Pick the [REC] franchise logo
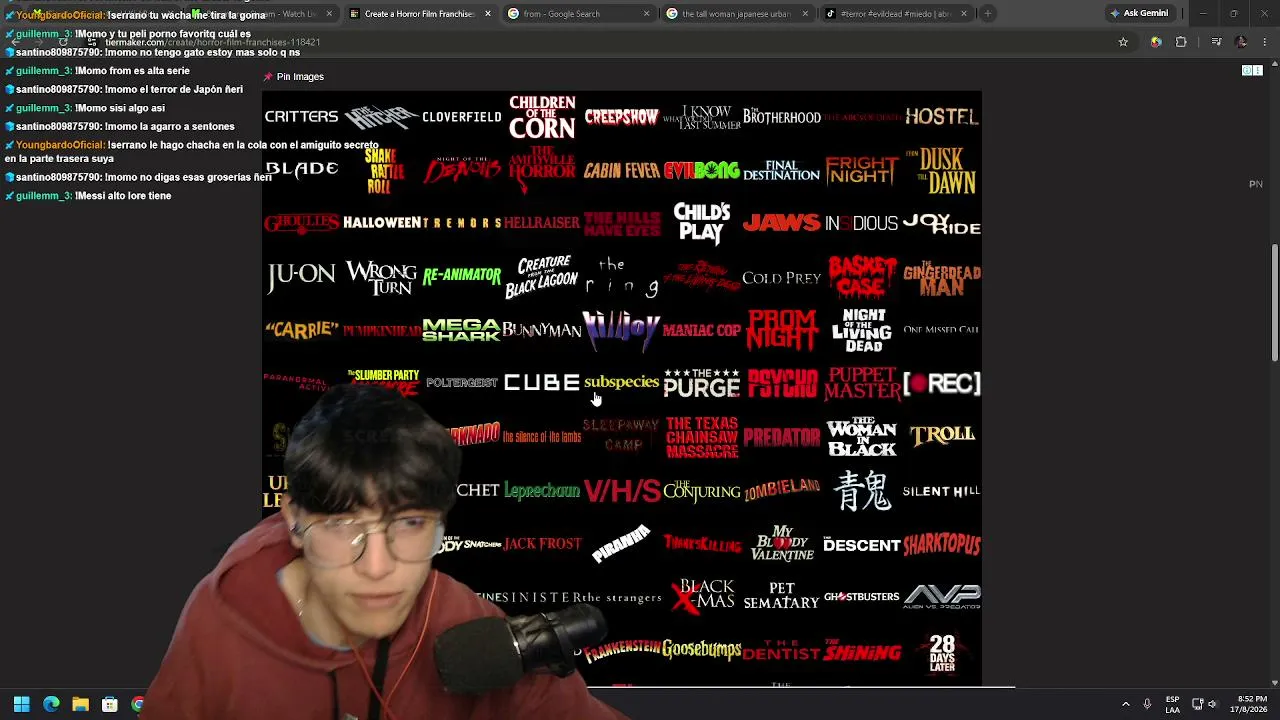 coord(941,384)
